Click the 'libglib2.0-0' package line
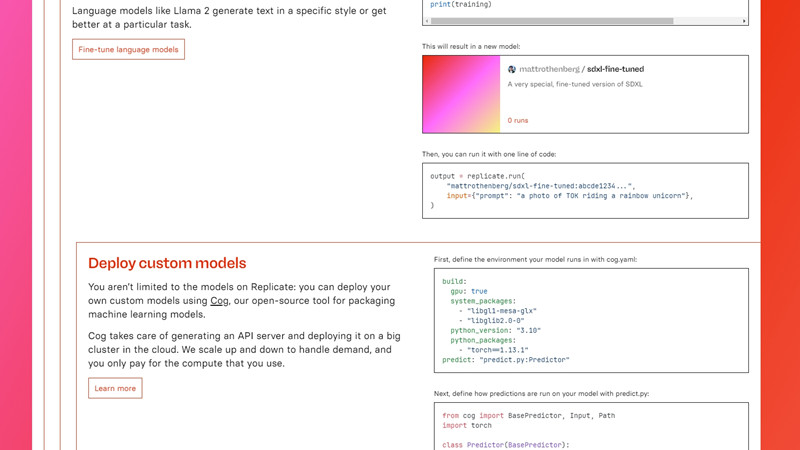The height and width of the screenshot is (450, 800). click(491, 320)
